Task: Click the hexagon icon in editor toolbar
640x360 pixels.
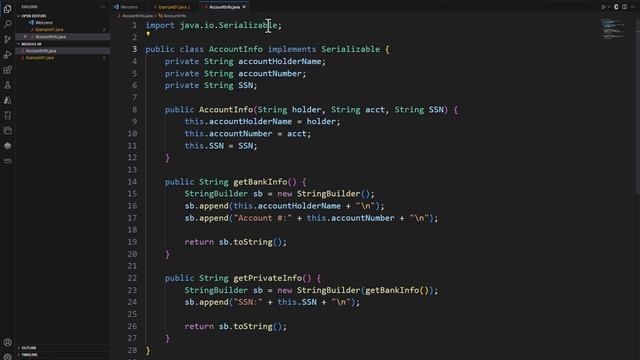Action: (x=616, y=7)
